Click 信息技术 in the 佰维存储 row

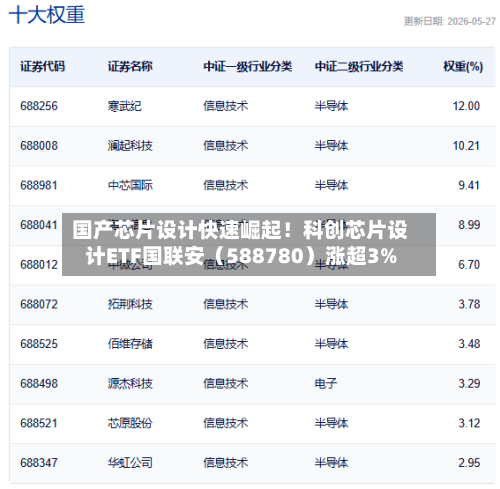pos(226,344)
